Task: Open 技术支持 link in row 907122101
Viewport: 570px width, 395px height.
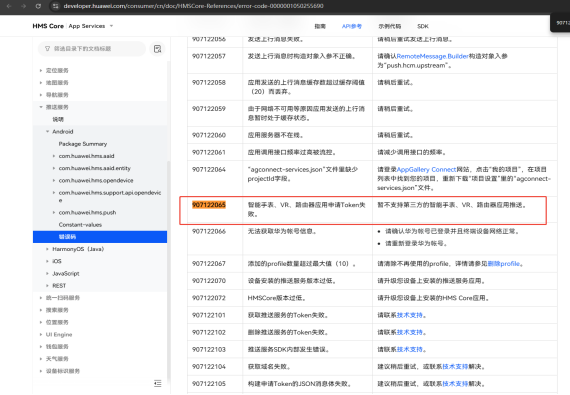Action: (409, 315)
